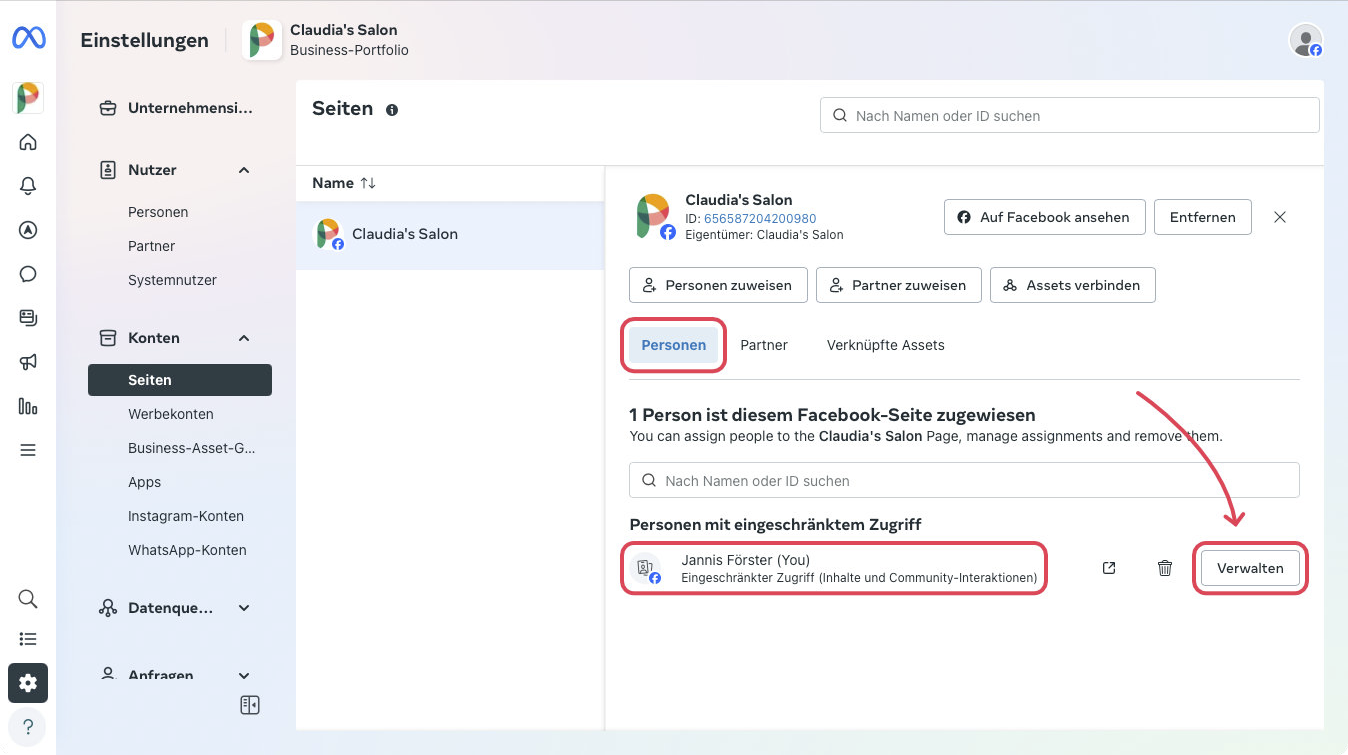This screenshot has width=1348, height=755.
Task: Open the compass-style Ads Manager icon
Action: (28, 230)
